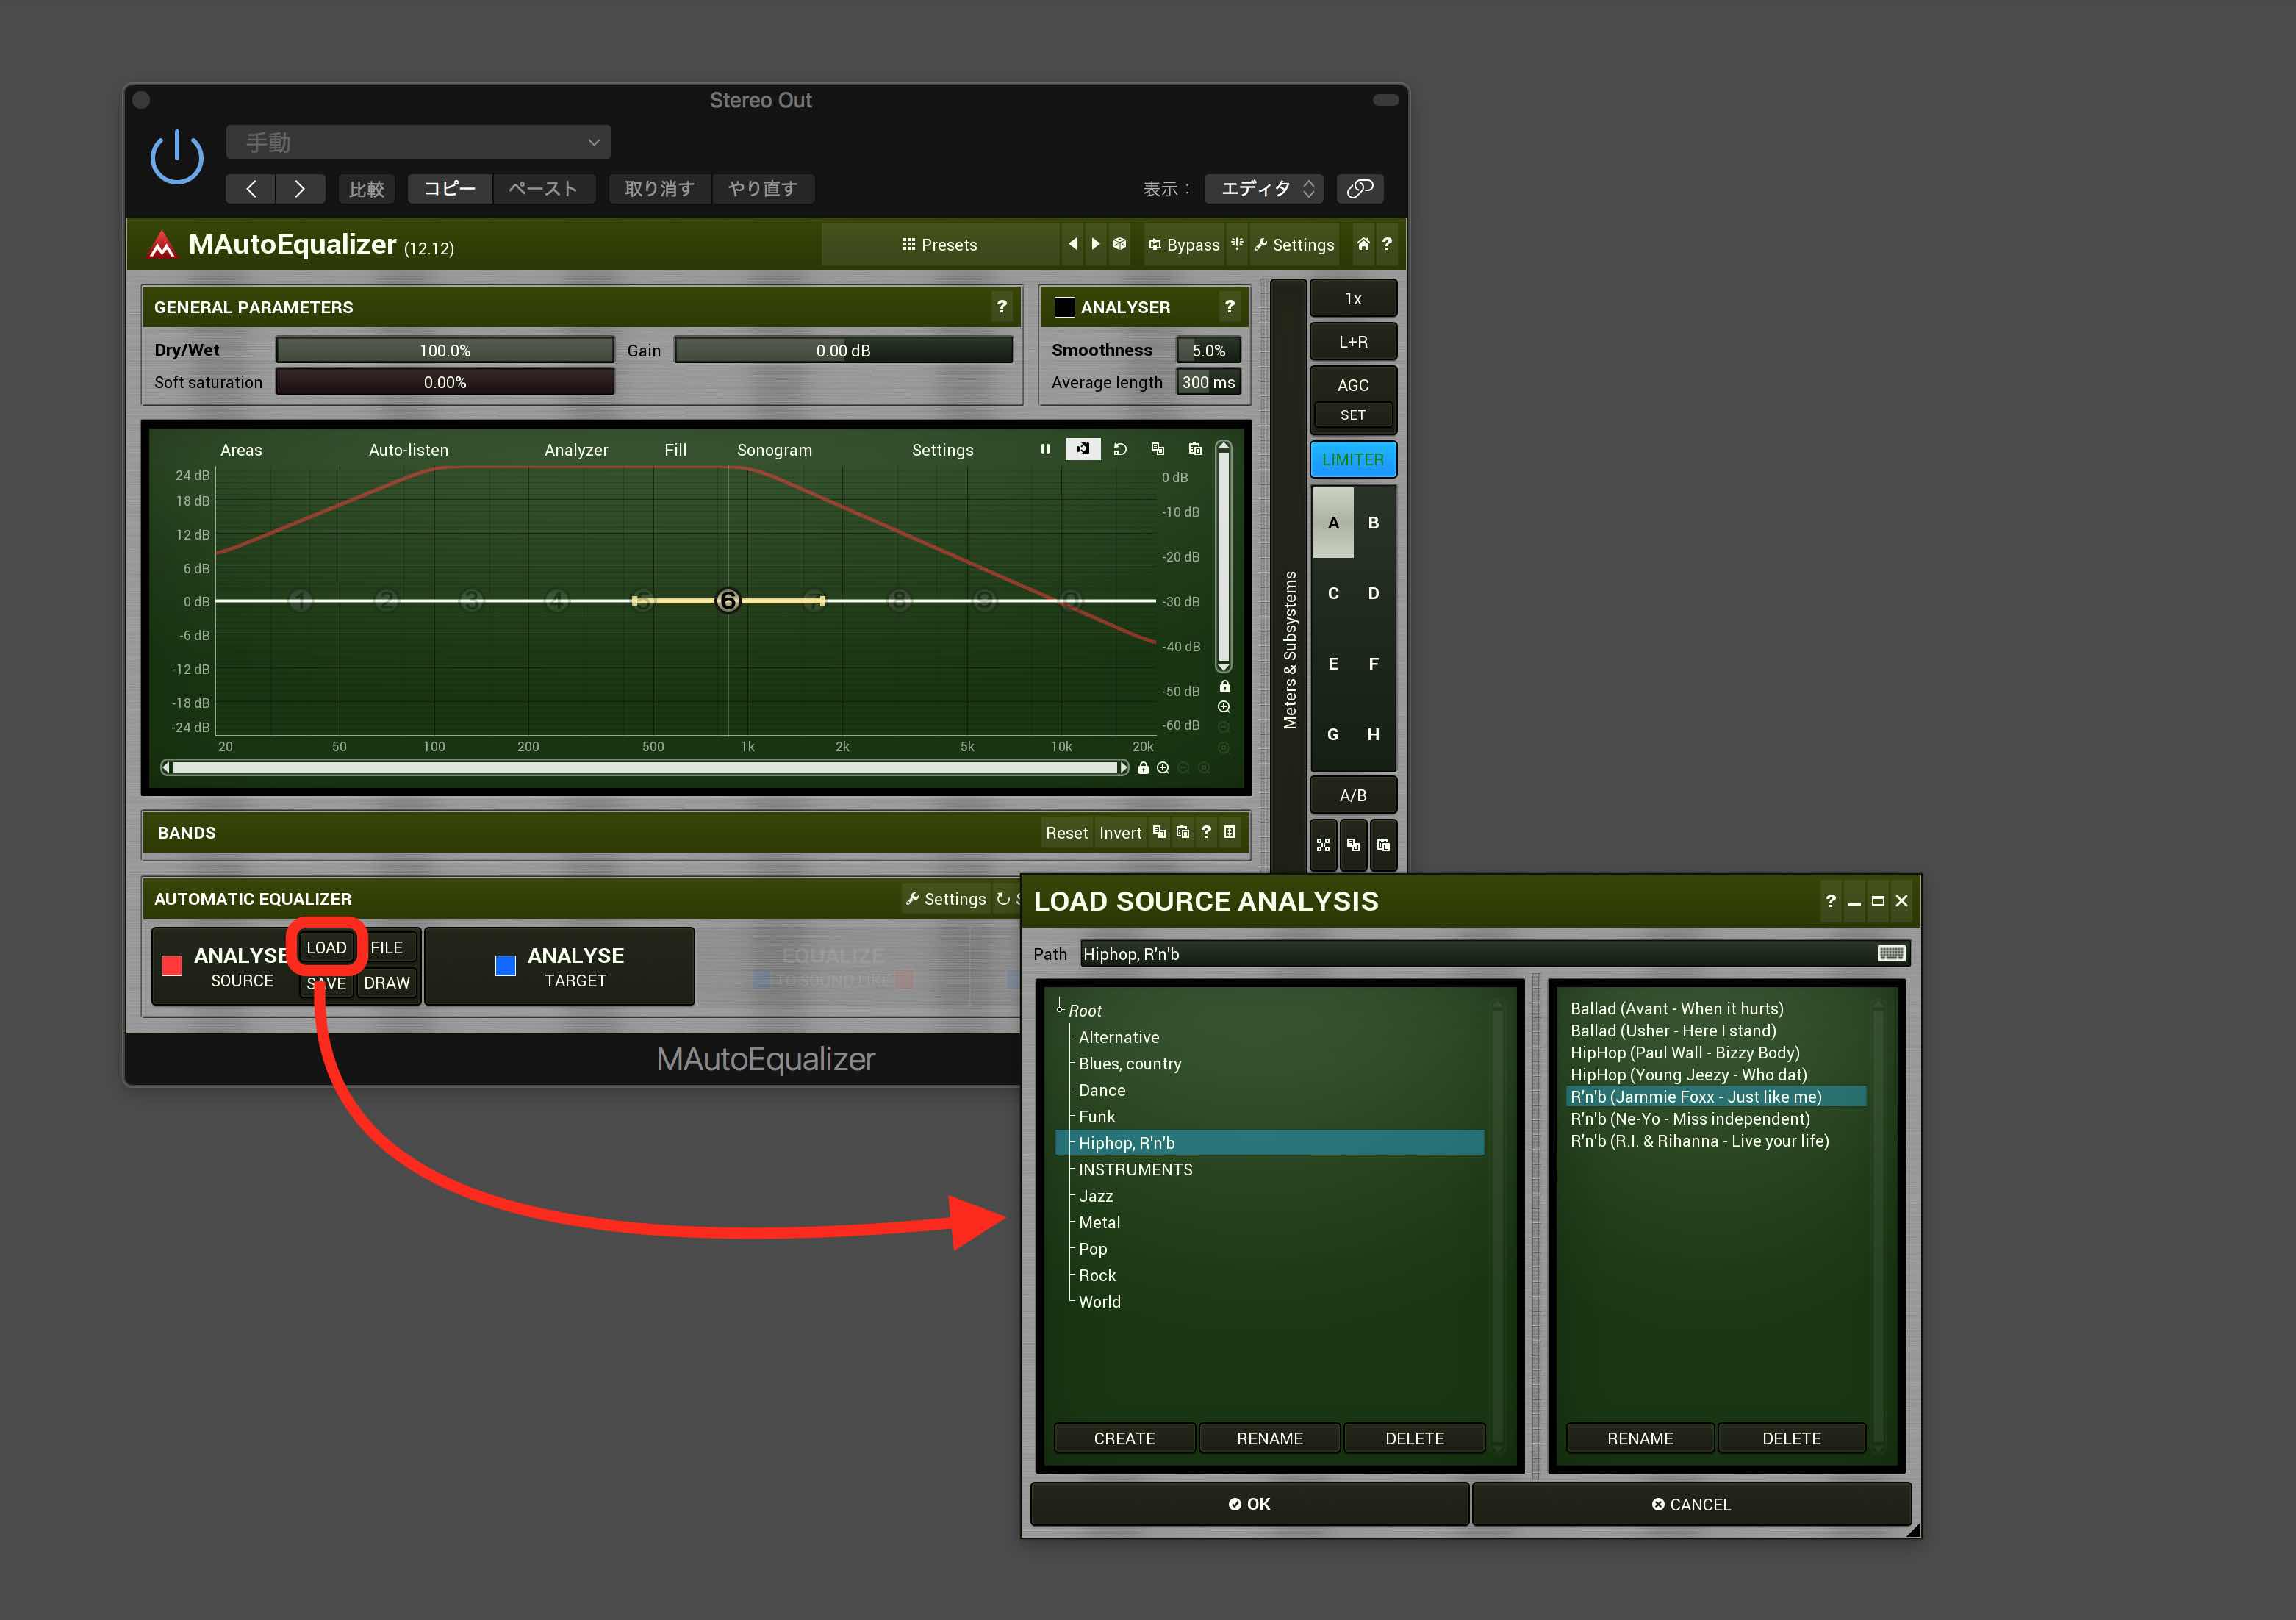Click the home icon in MAutoEqualizer header

tap(1362, 244)
